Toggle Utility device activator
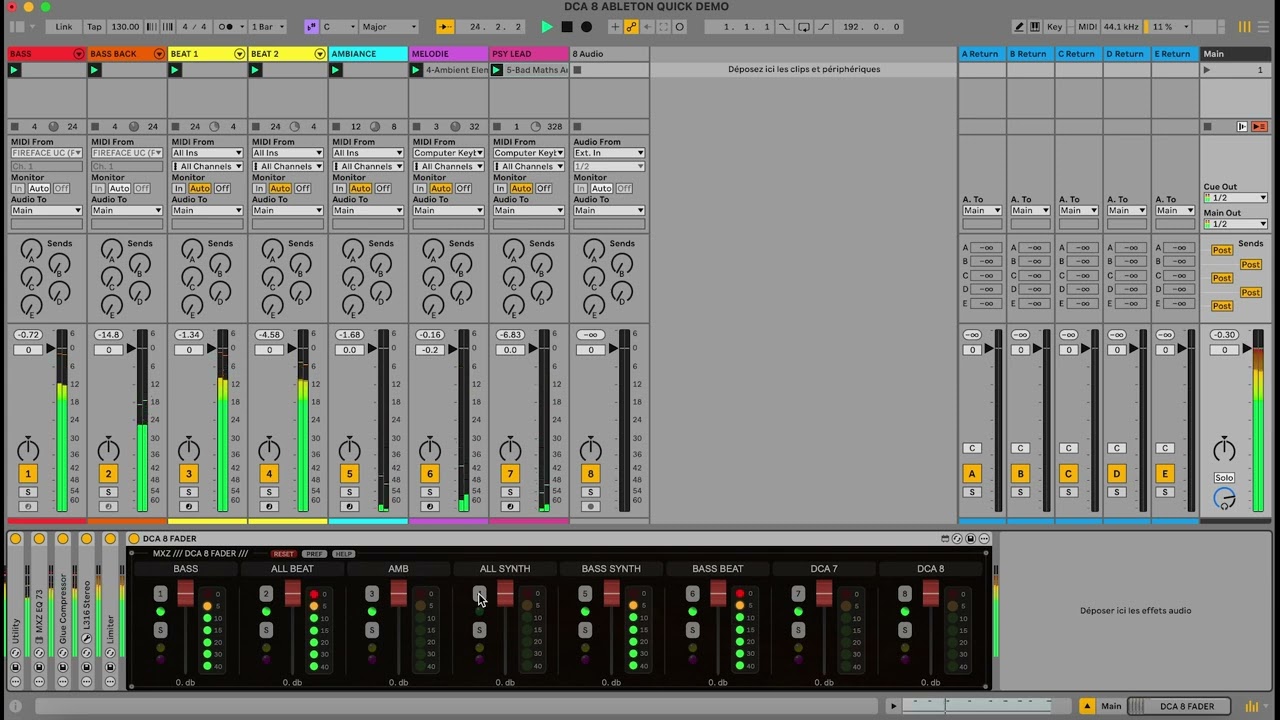 16,539
